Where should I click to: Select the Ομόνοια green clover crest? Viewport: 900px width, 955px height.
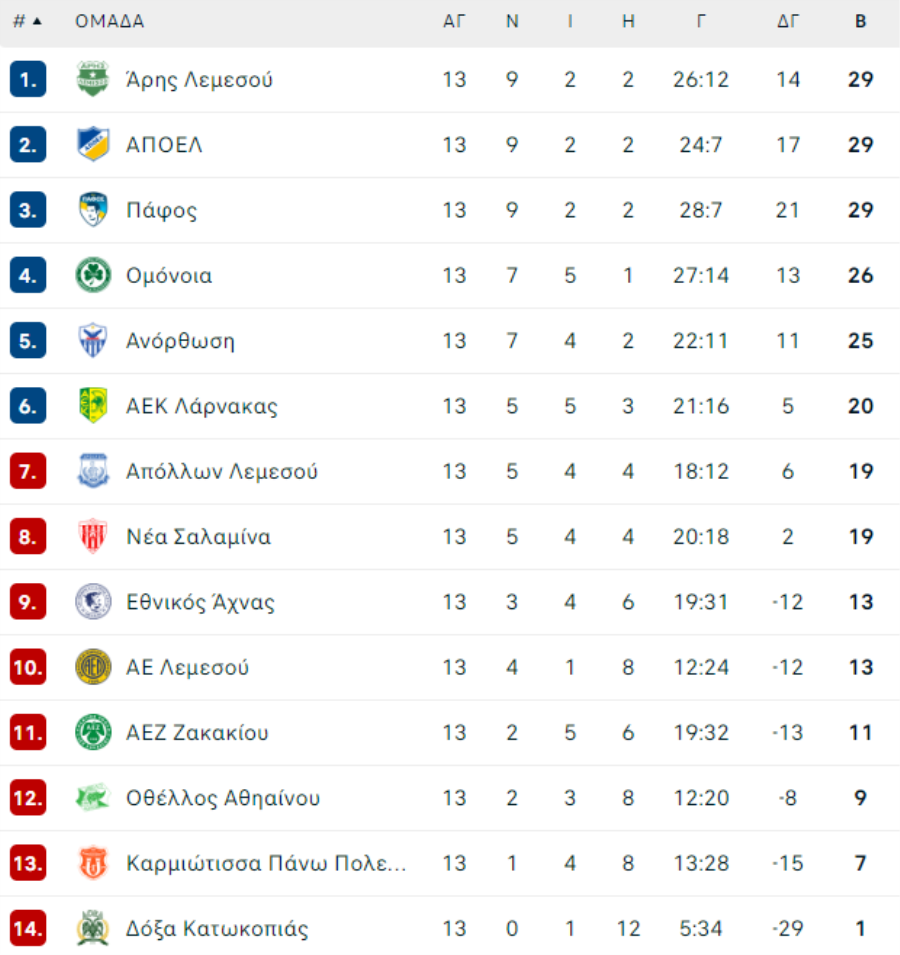(x=93, y=275)
